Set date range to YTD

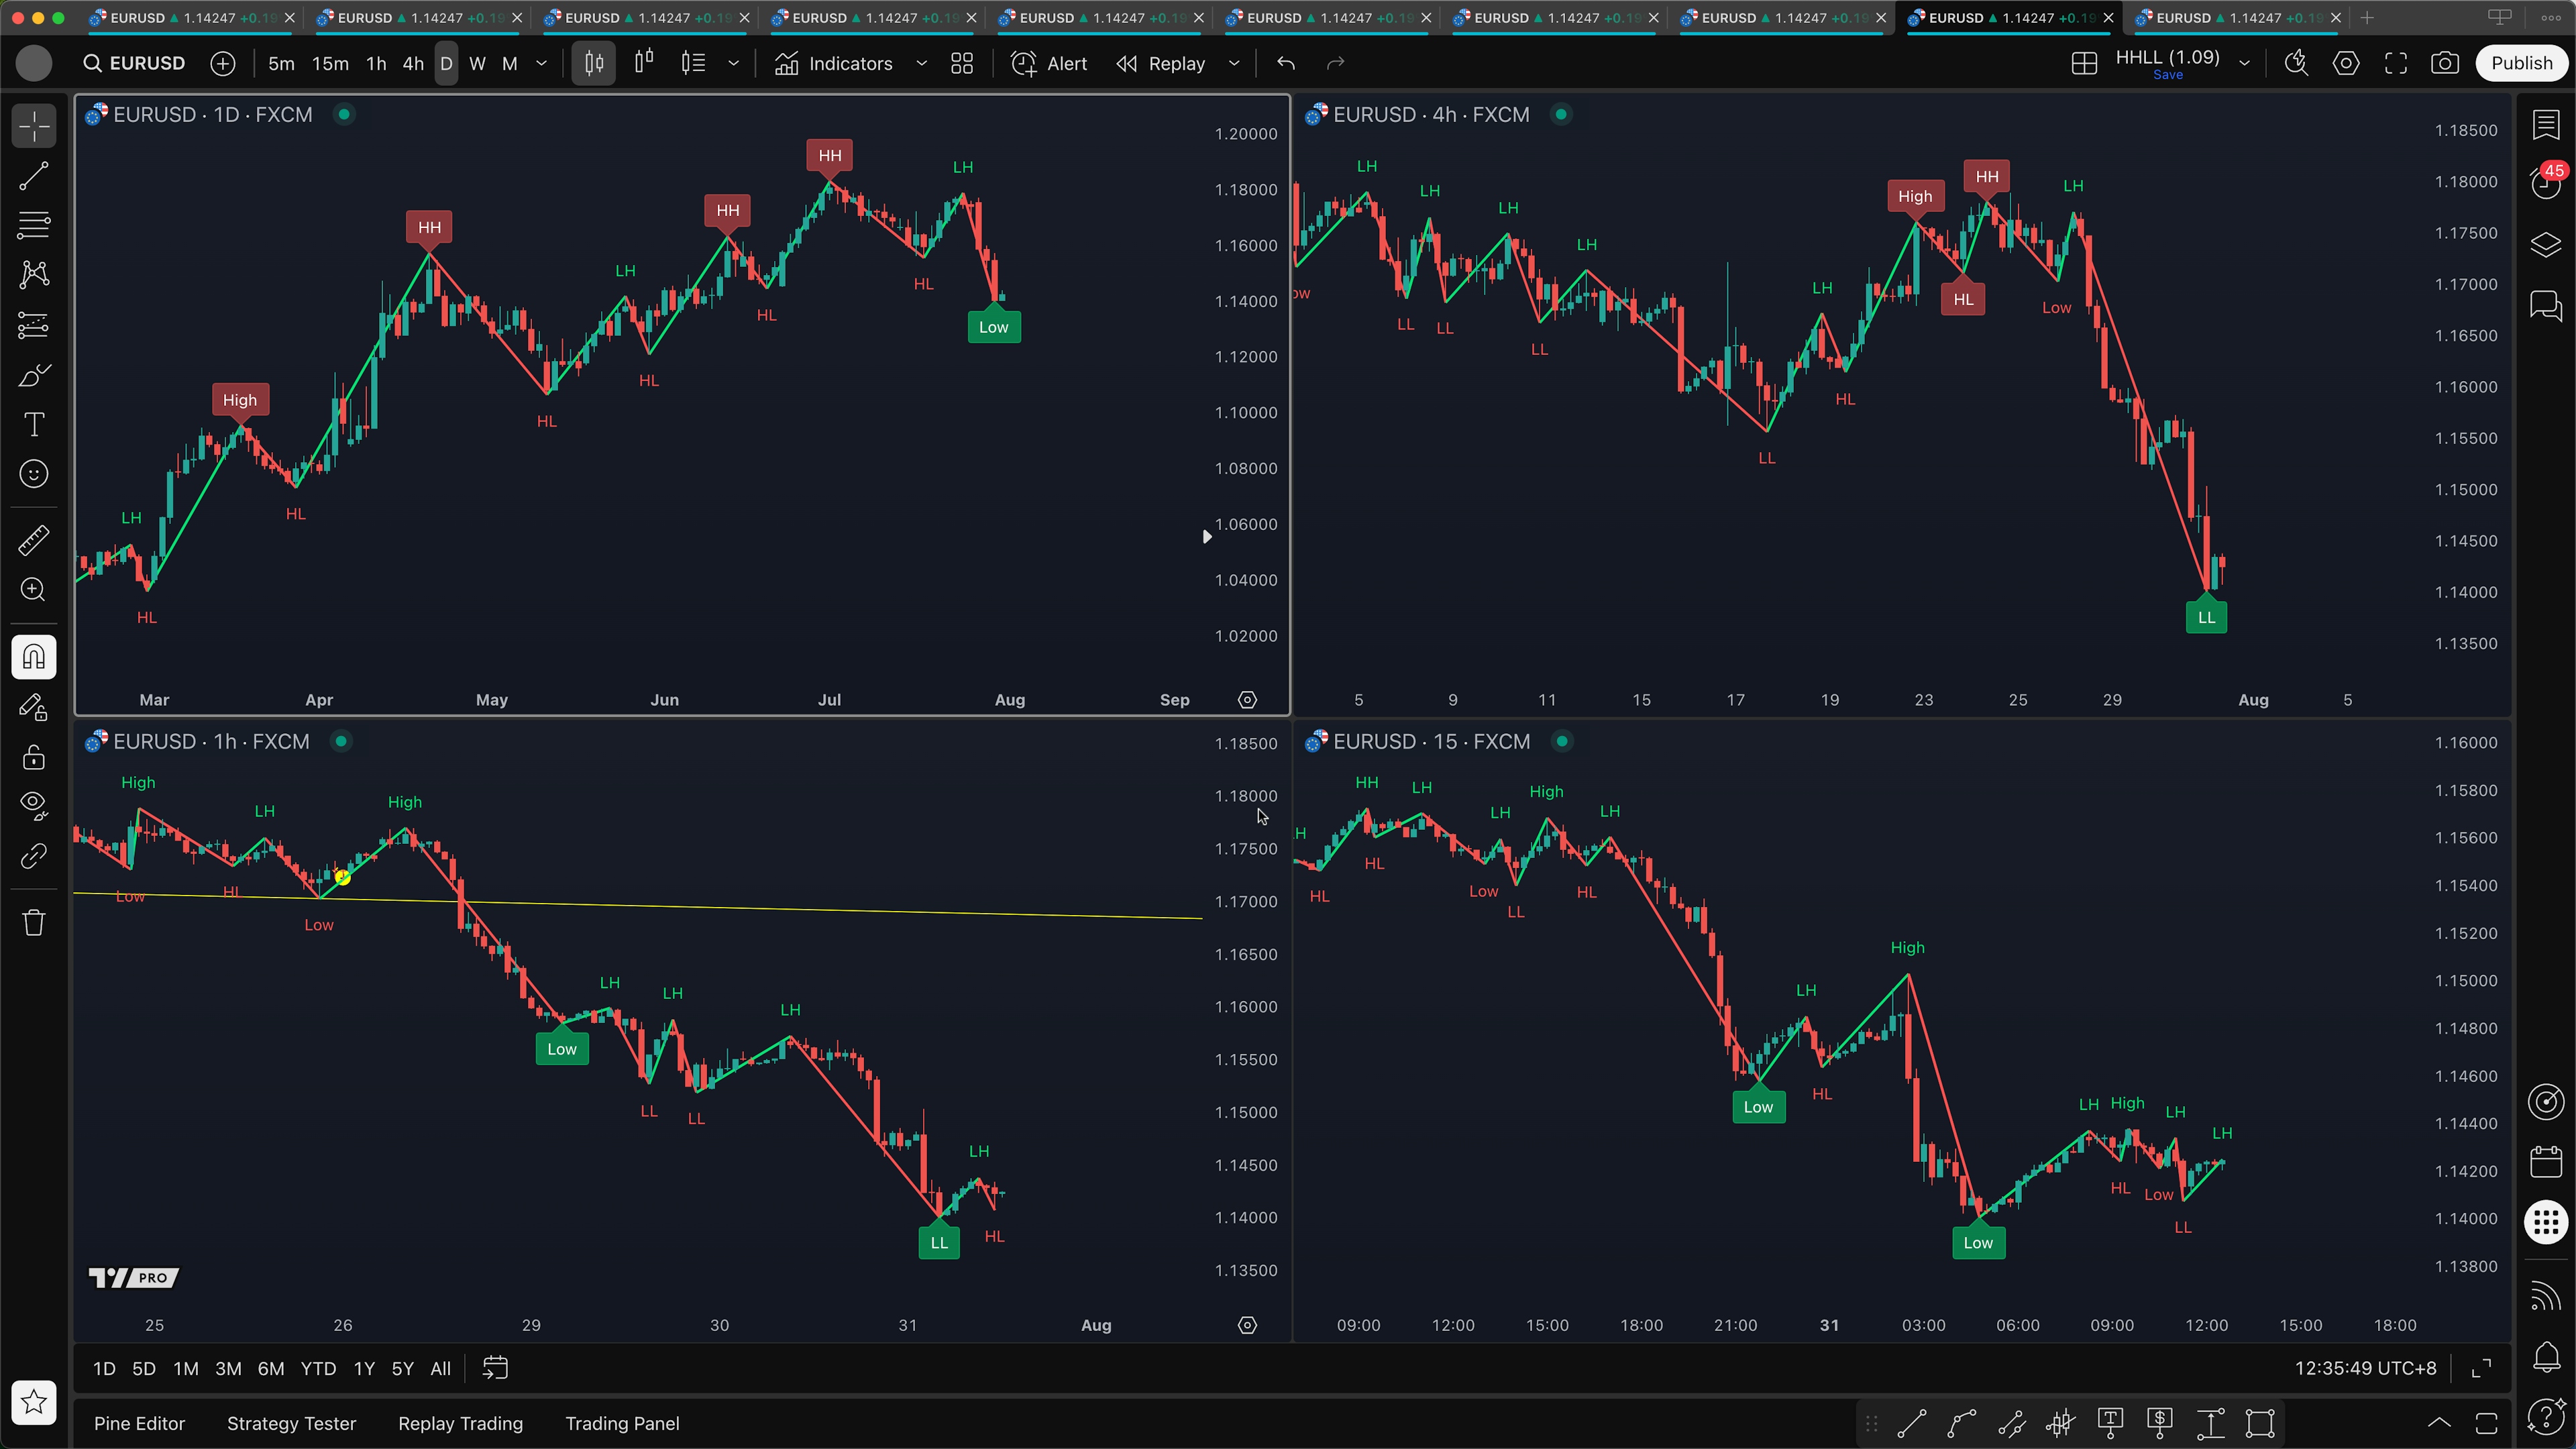click(x=318, y=1368)
